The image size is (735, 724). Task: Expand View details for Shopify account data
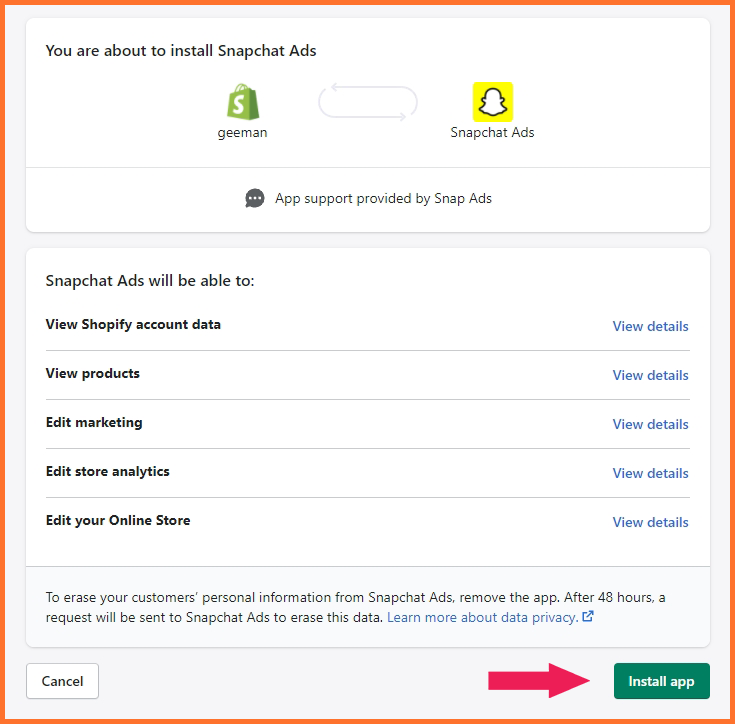point(651,326)
